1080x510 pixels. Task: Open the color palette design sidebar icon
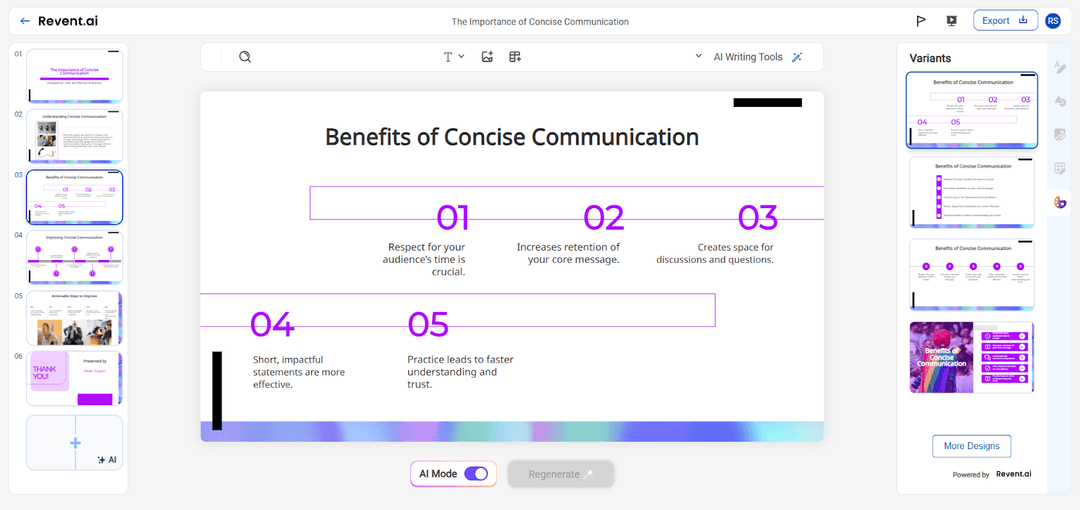pos(1060,203)
